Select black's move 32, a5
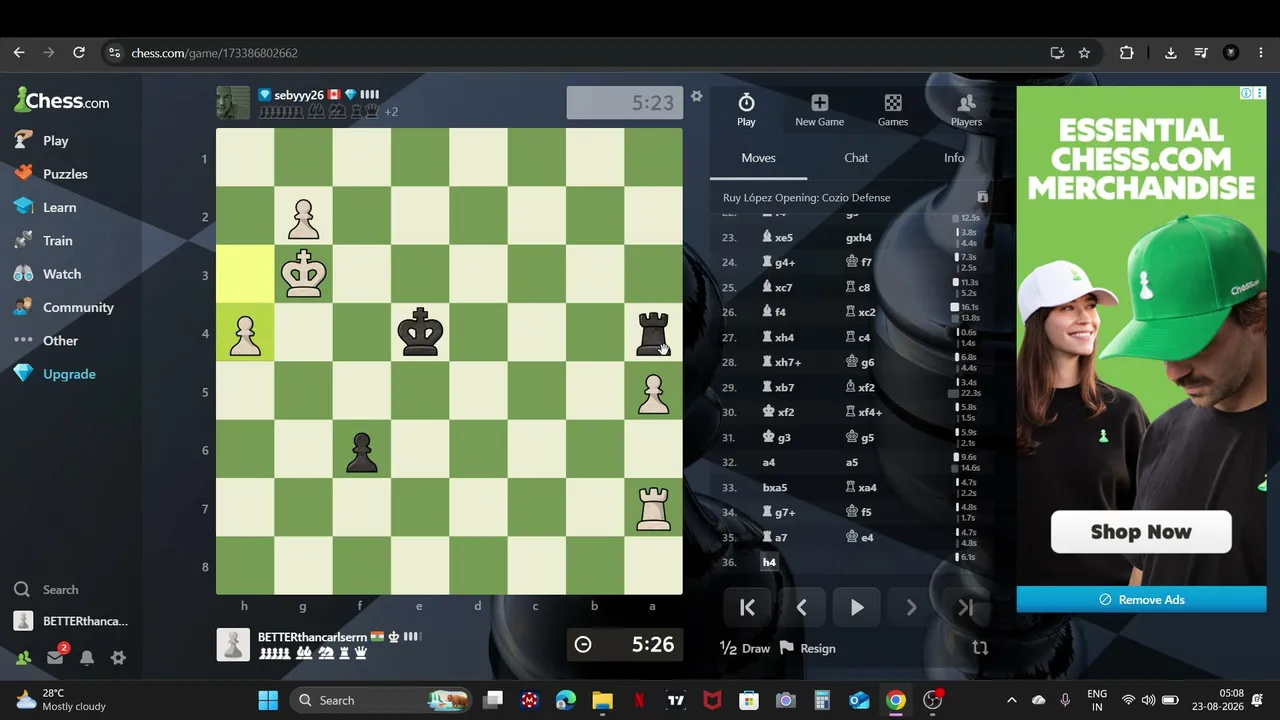1280x720 pixels. (852, 462)
